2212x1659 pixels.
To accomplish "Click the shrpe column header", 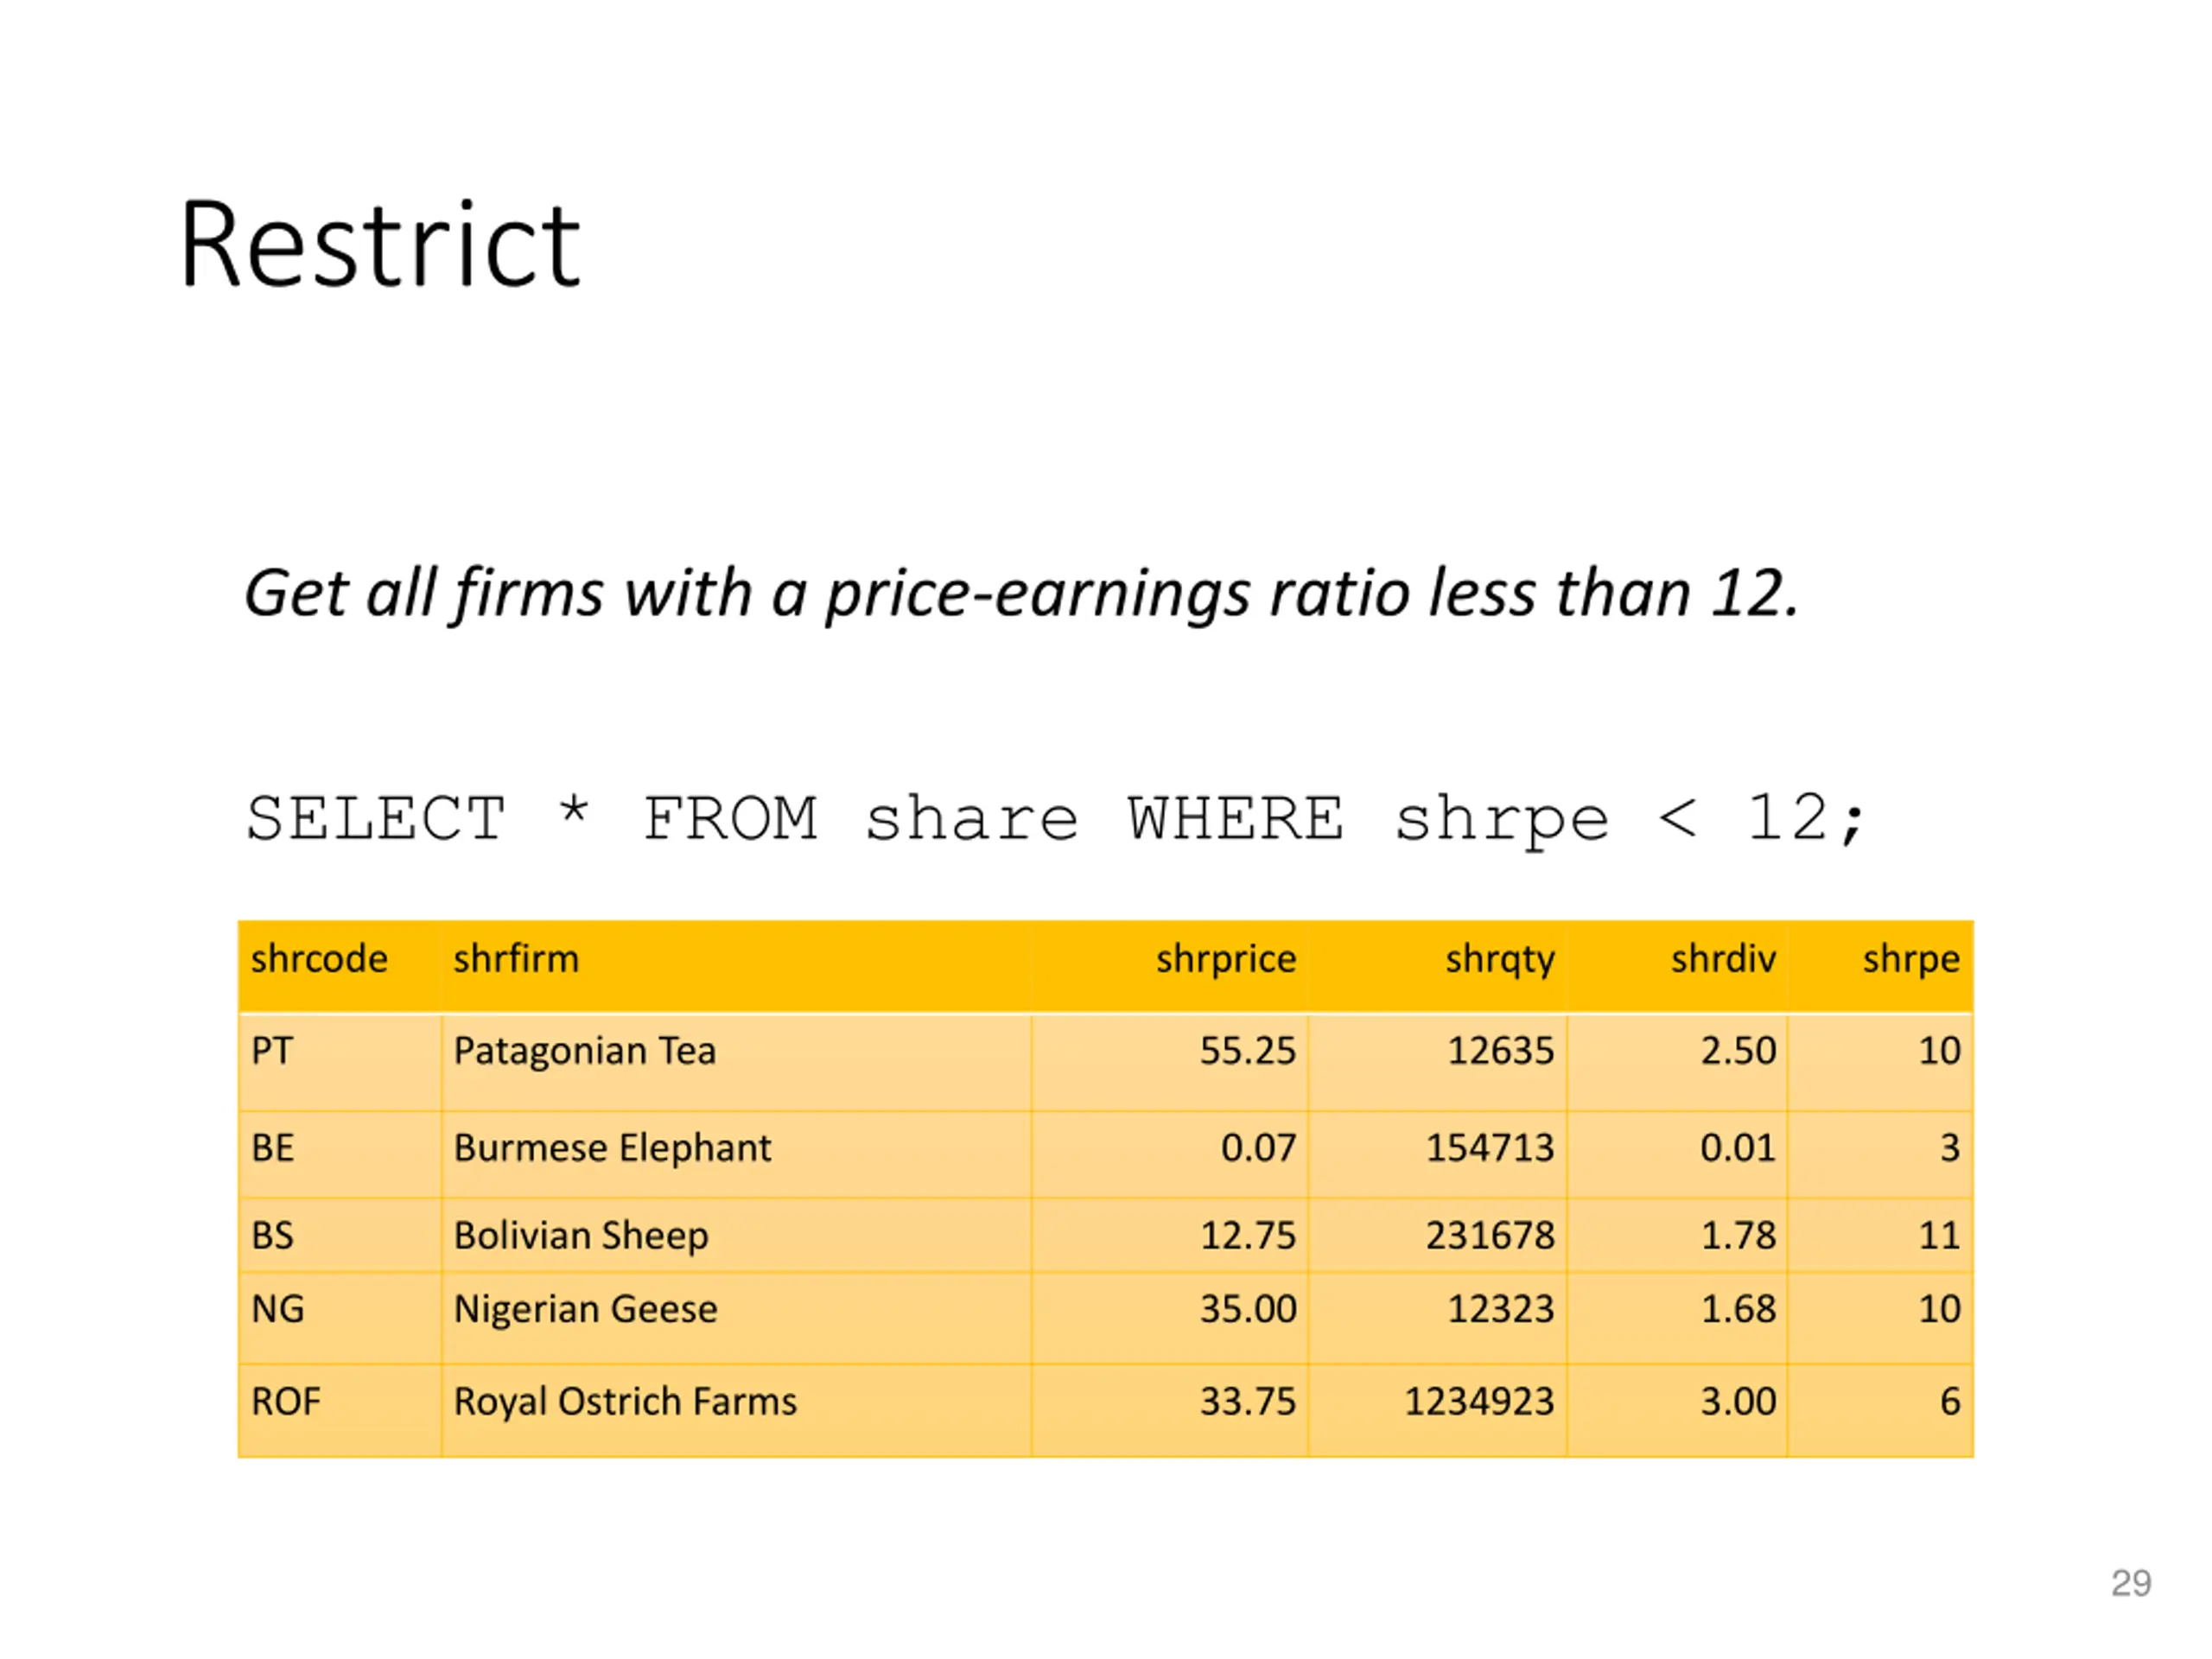I will (1911, 960).
